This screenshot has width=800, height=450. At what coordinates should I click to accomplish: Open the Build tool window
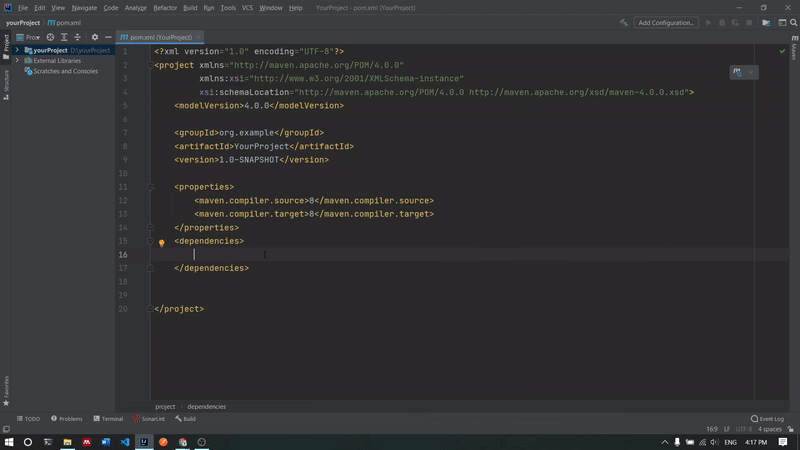pos(185,419)
